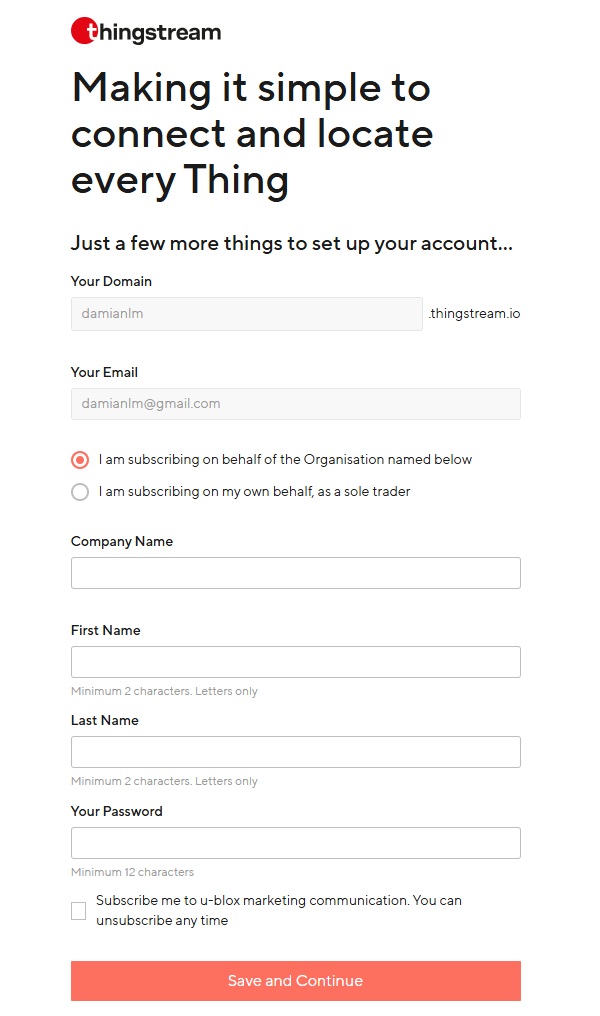Click the Your Password field label

(116, 811)
